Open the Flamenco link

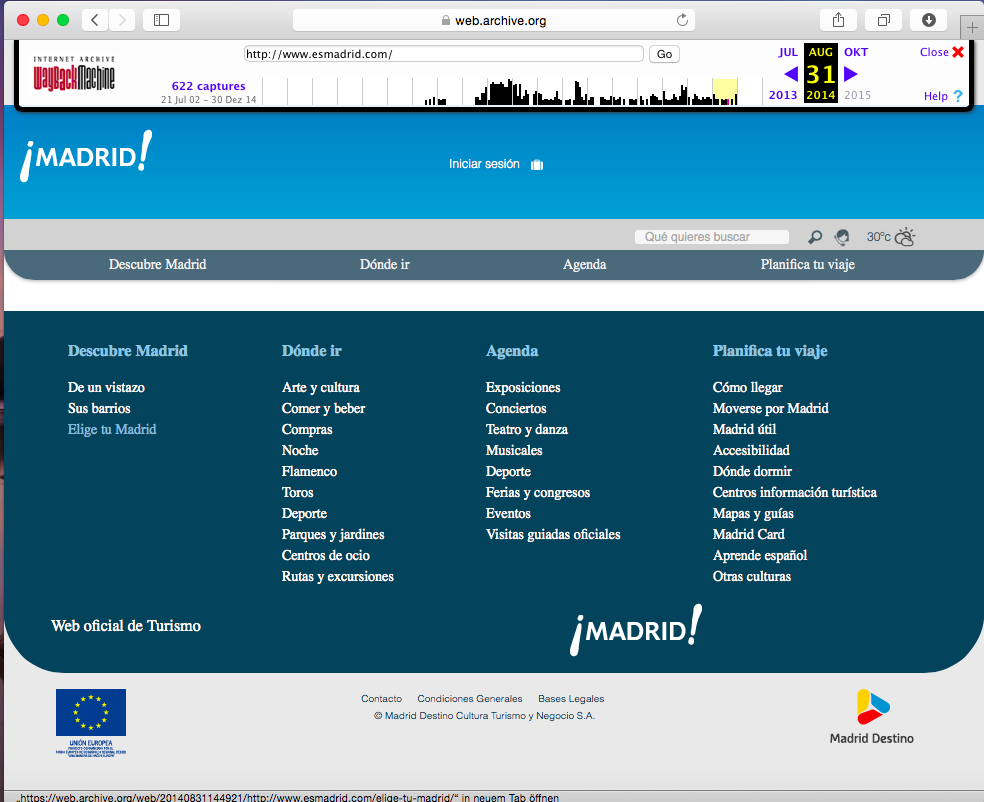point(309,471)
